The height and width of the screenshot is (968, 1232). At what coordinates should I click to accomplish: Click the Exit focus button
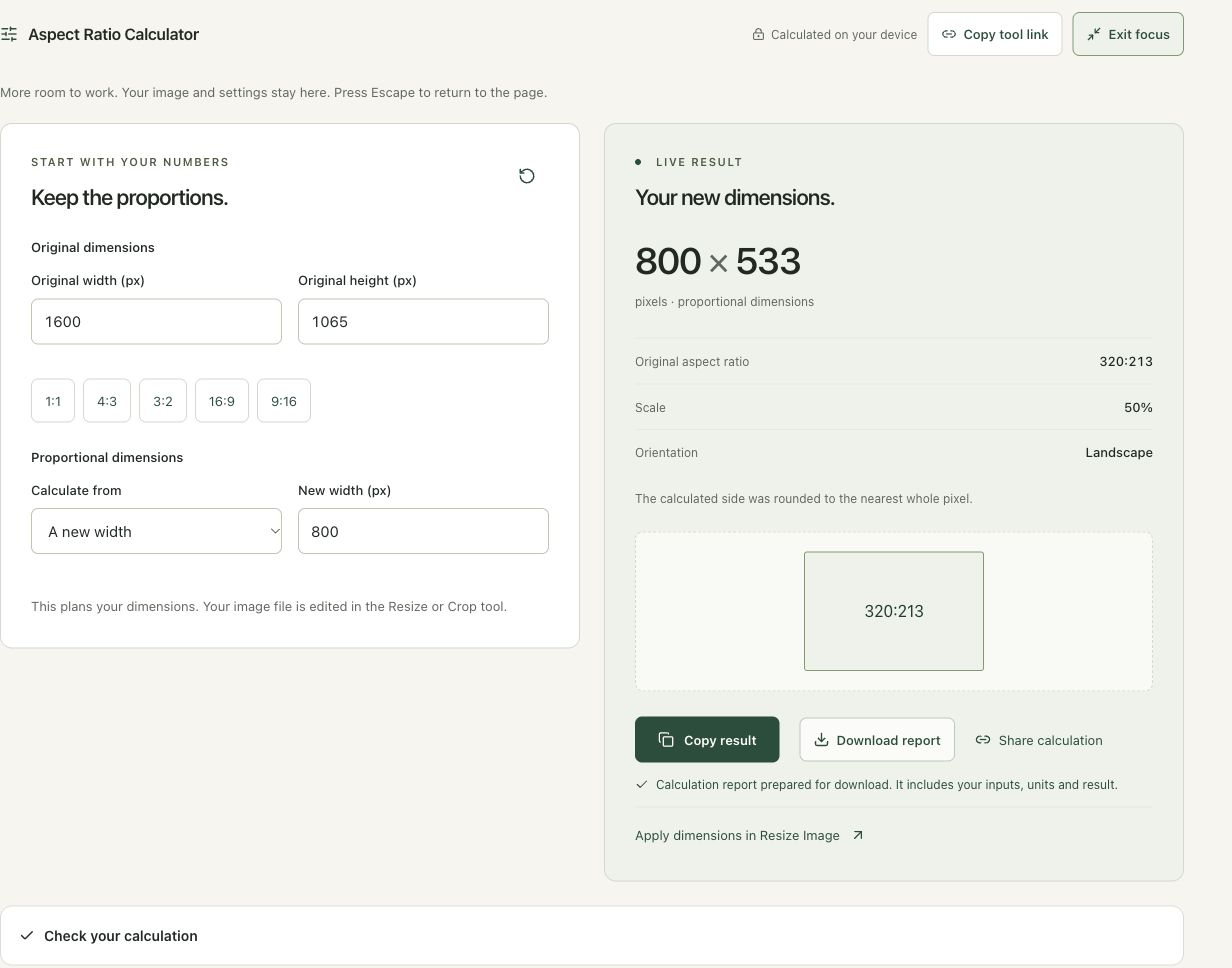(x=1128, y=34)
